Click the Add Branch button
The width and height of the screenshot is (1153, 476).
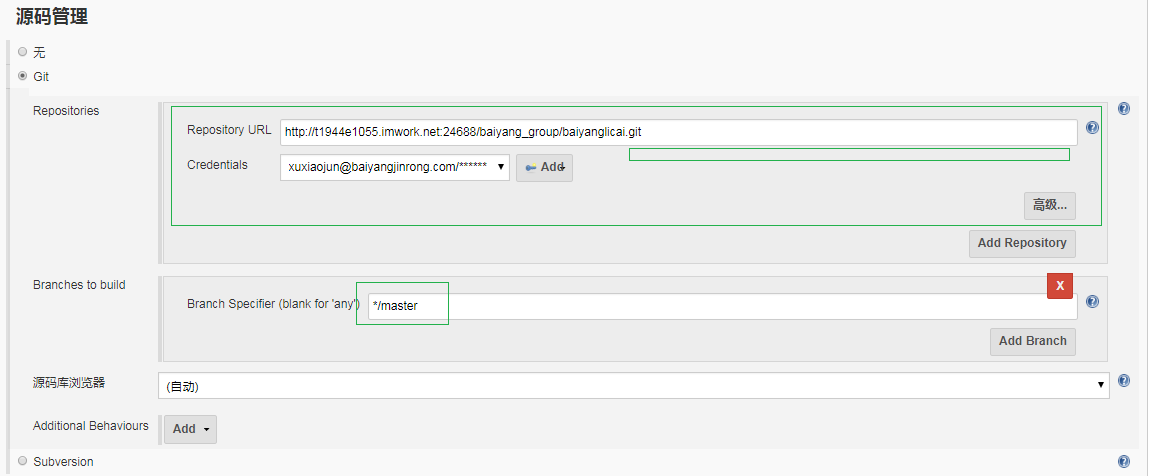[x=1033, y=341]
